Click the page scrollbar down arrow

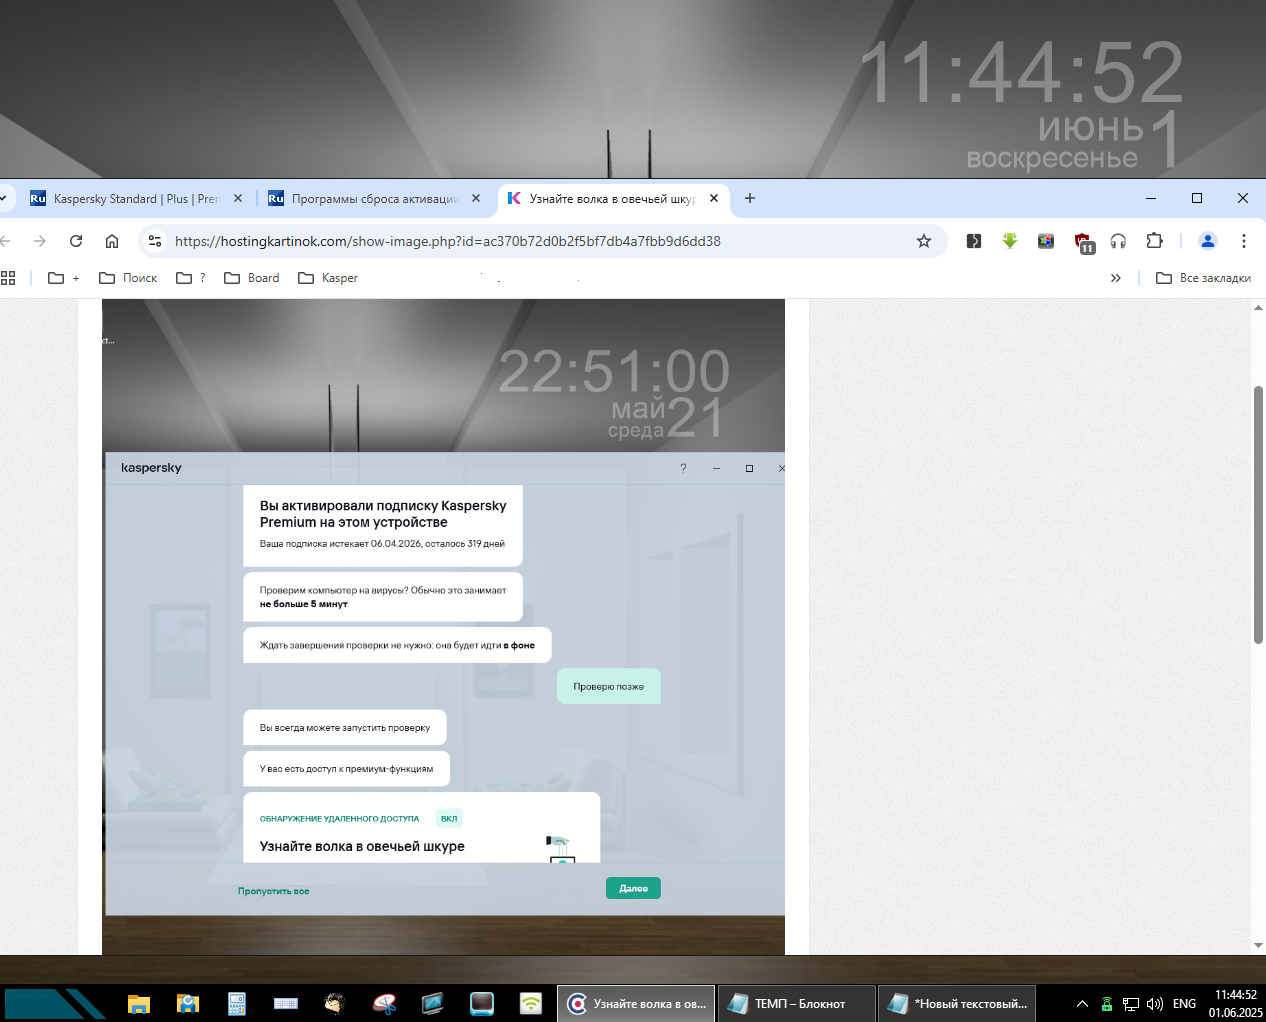tap(1258, 946)
